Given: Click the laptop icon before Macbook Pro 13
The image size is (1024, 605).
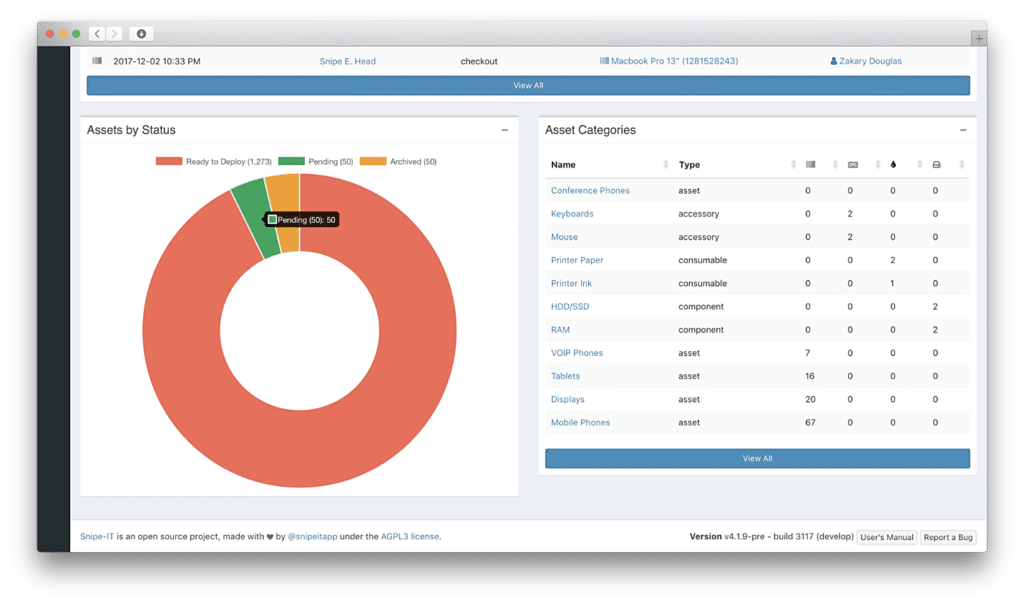Looking at the screenshot, I should click(x=607, y=61).
